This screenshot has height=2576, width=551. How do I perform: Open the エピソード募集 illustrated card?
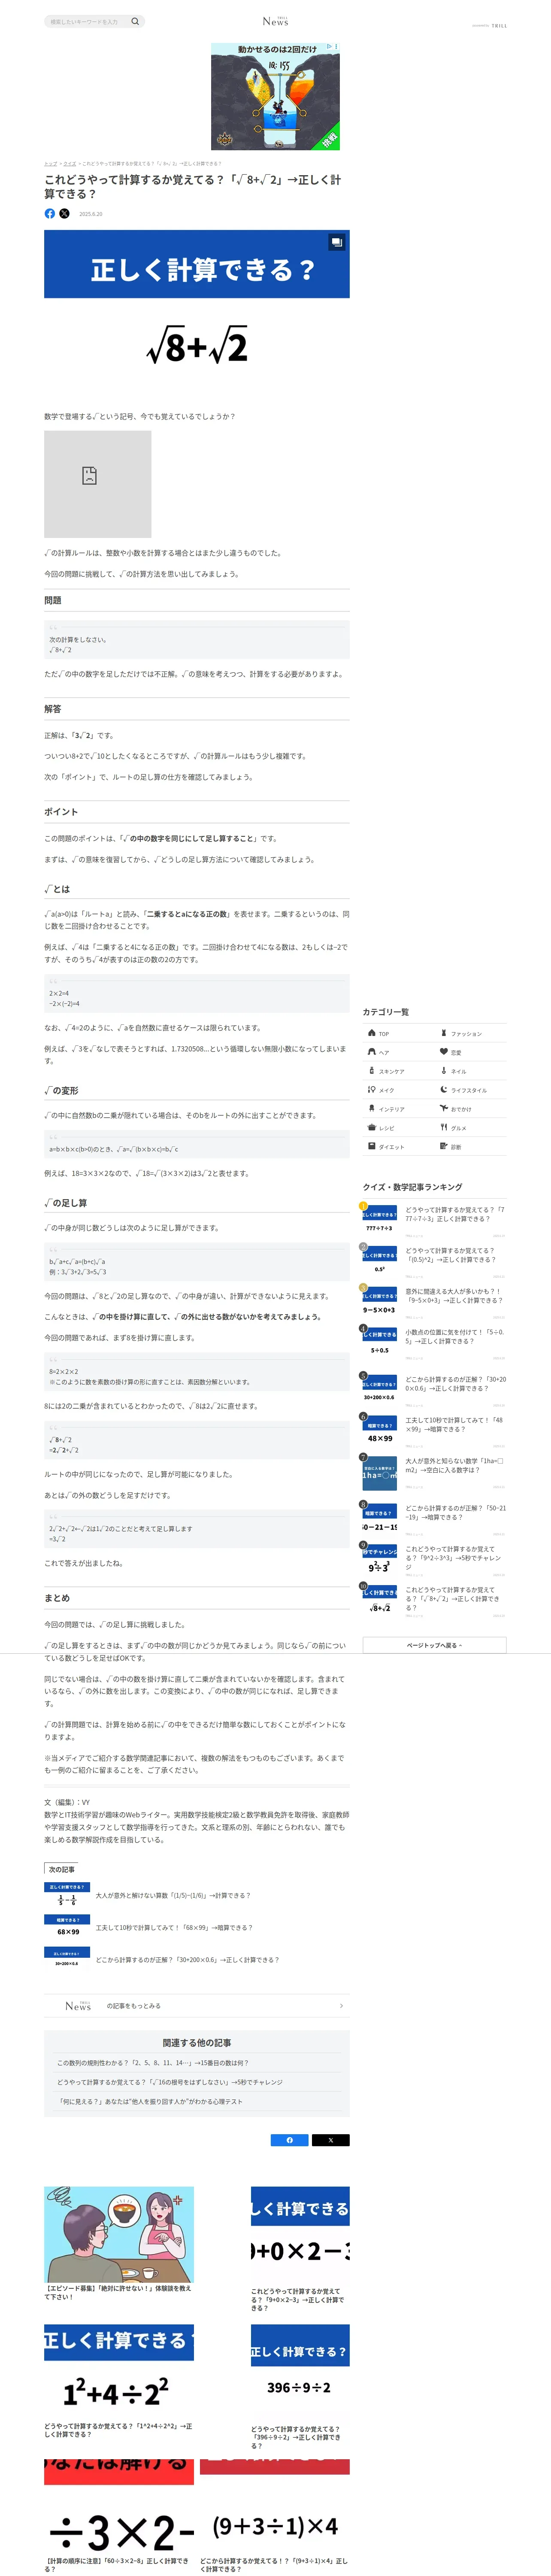point(119,2244)
